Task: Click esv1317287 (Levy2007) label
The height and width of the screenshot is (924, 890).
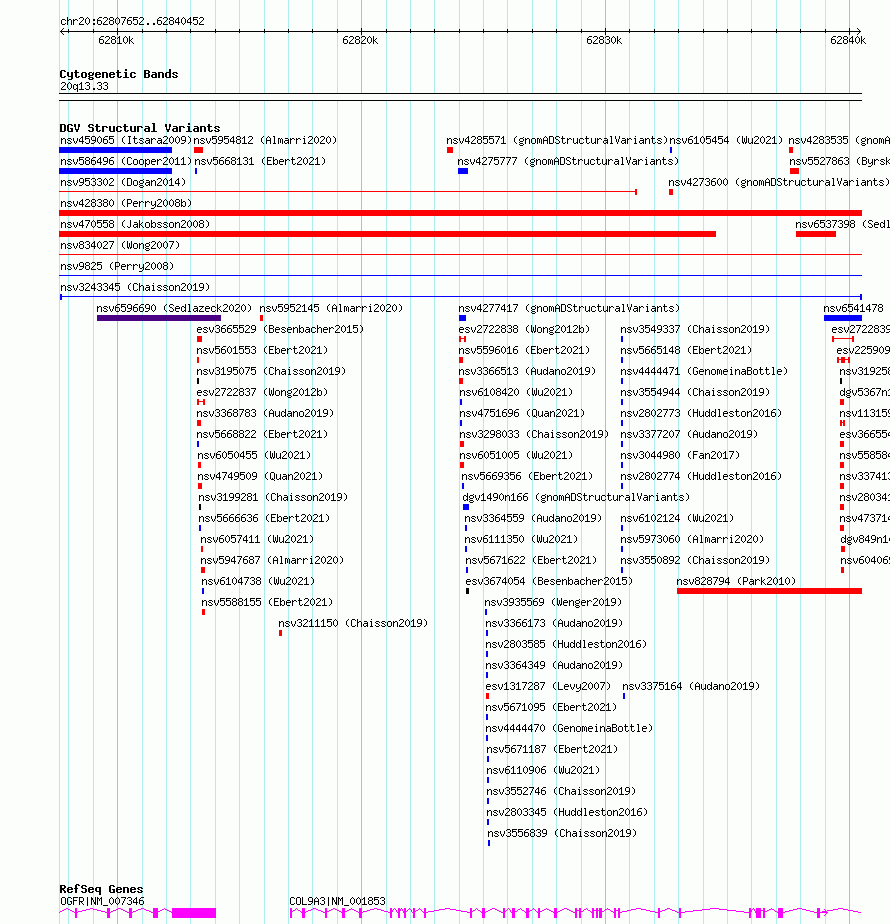Action: 548,687
